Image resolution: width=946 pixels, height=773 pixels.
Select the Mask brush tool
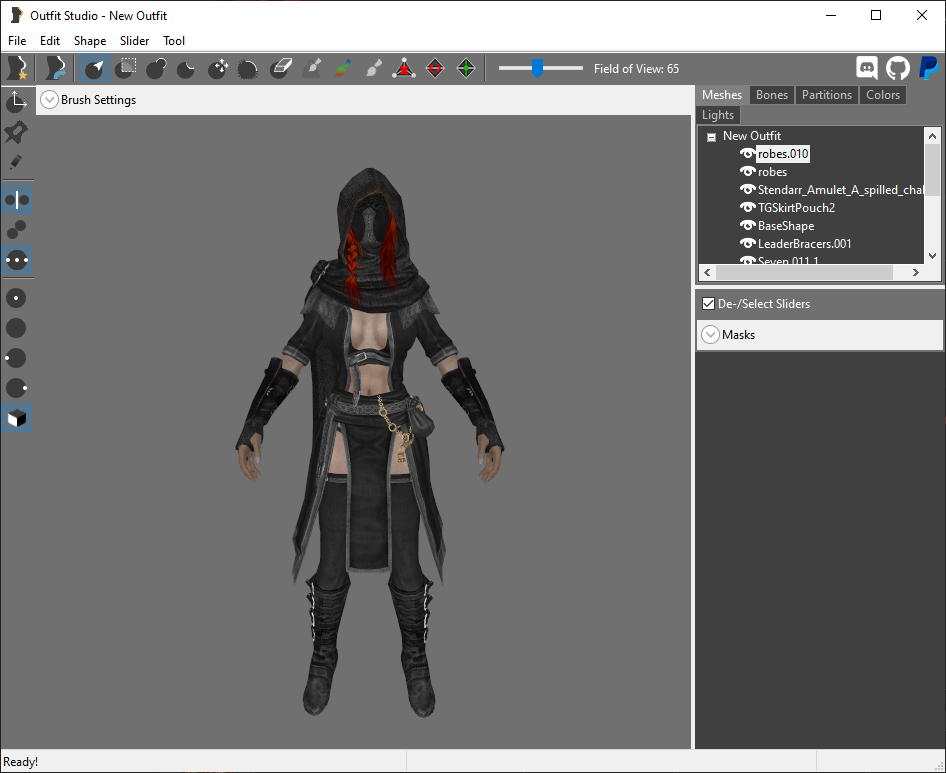click(126, 68)
